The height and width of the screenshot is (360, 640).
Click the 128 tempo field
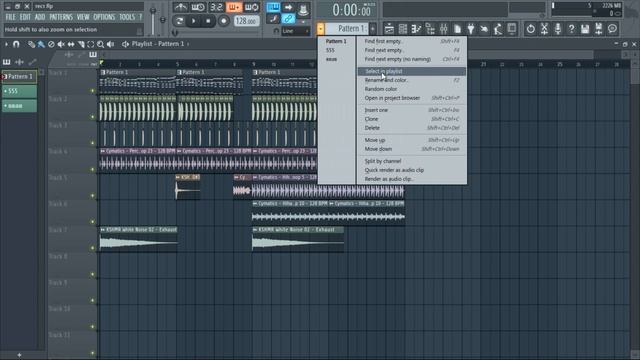click(x=246, y=21)
